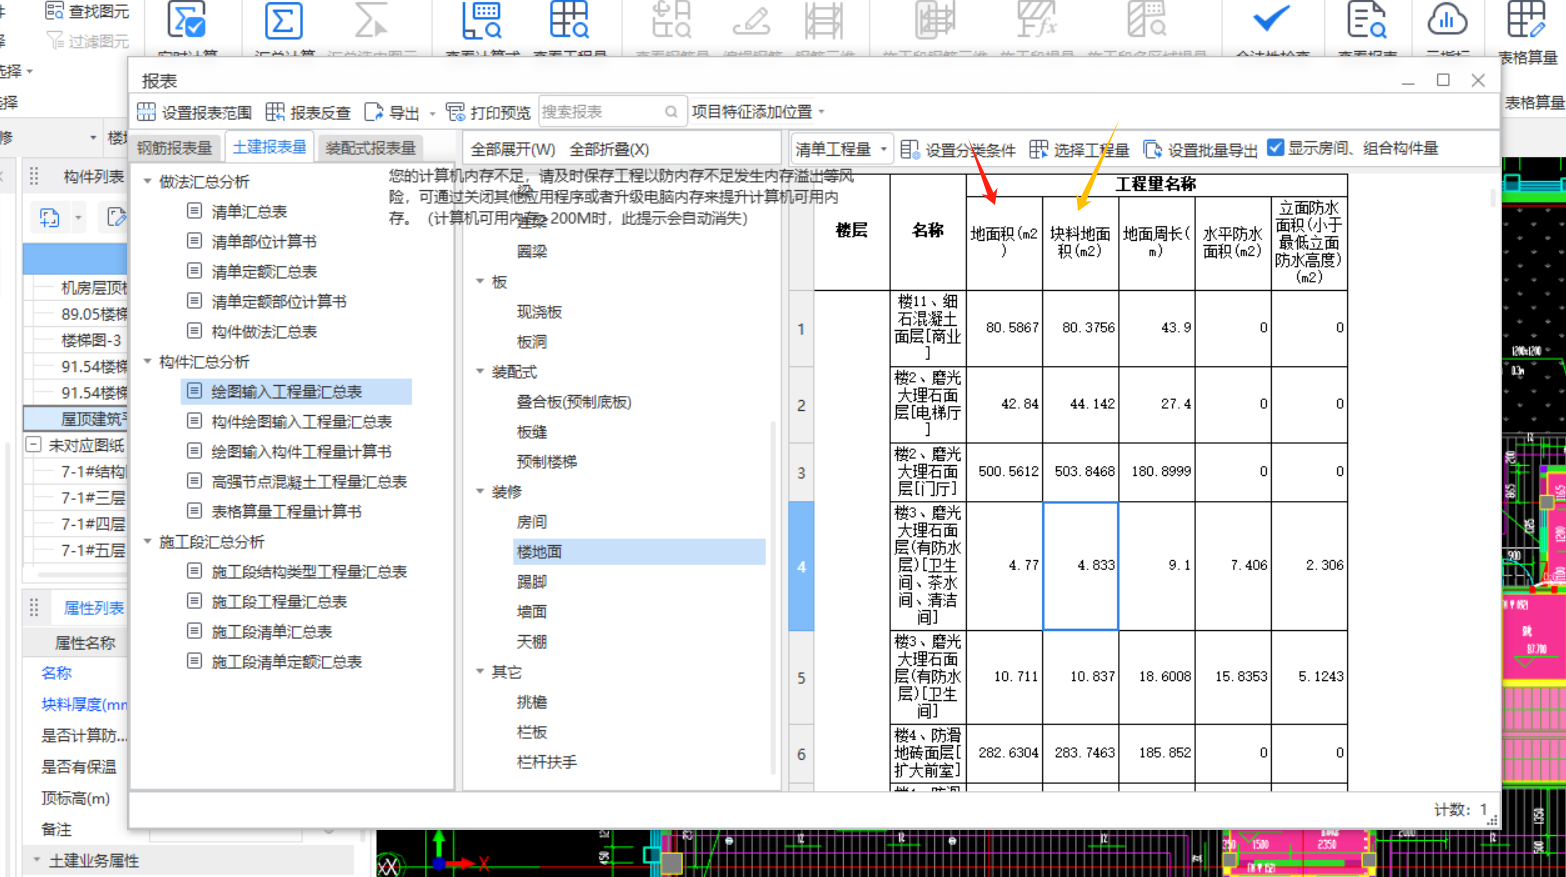Viewport: 1566px width, 877px height.
Task: Click the edit icon in 构件列表 panel
Action: (116, 217)
